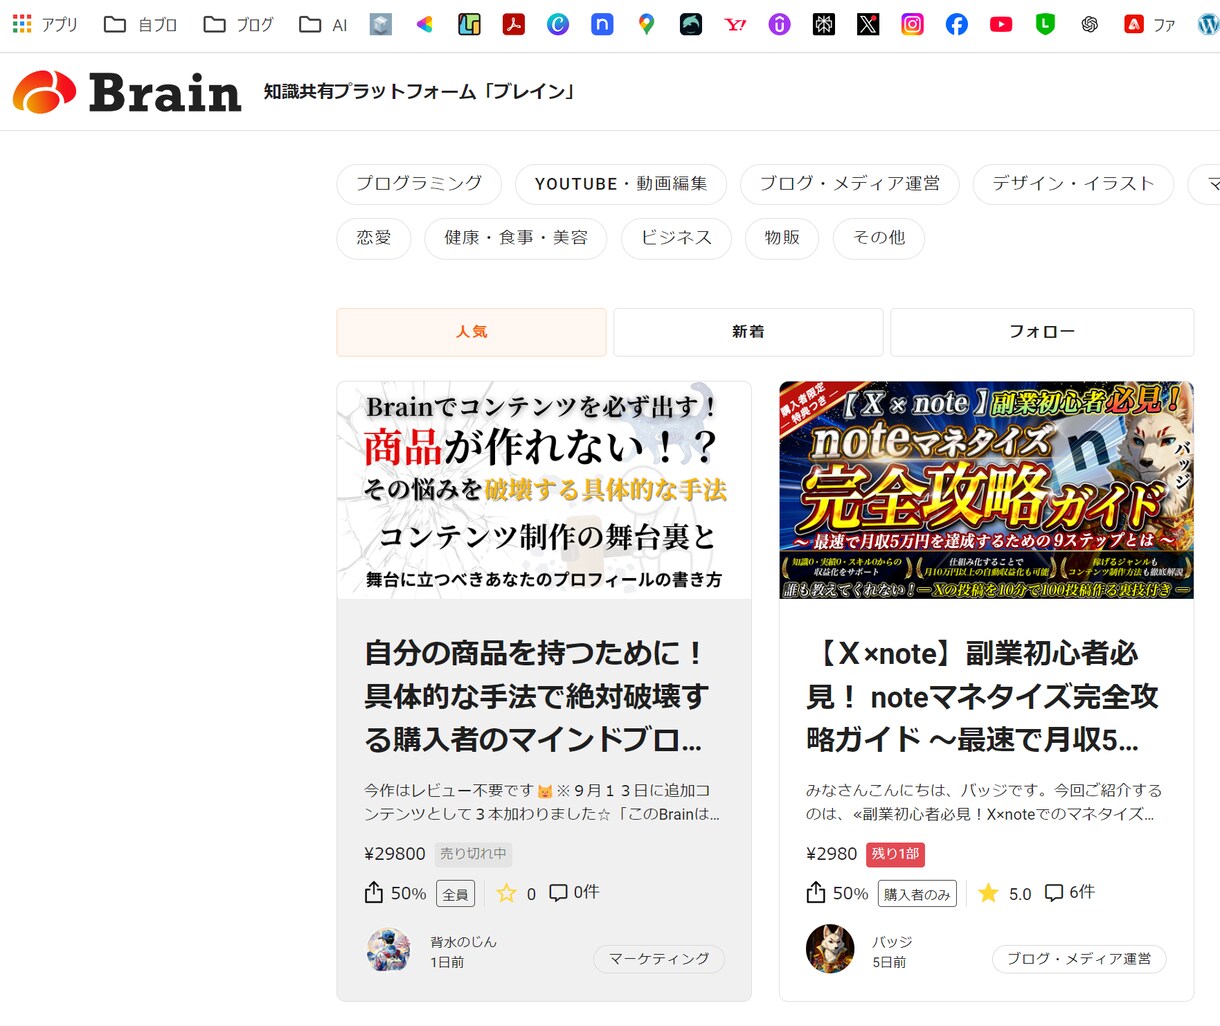Select the 健康・食事・美容 category
Screen dimensions: 1220x1026
click(x=516, y=238)
